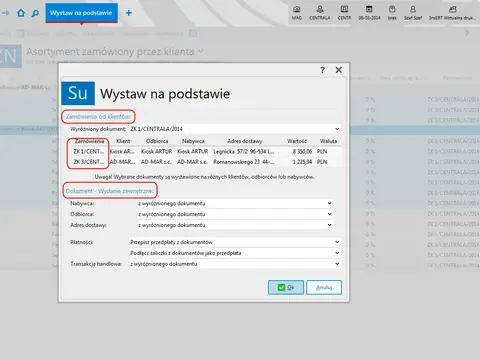Click the 'AD-MAR s.c.' Odbiorca cell
Viewport: 480px width, 360px height.
156,162
